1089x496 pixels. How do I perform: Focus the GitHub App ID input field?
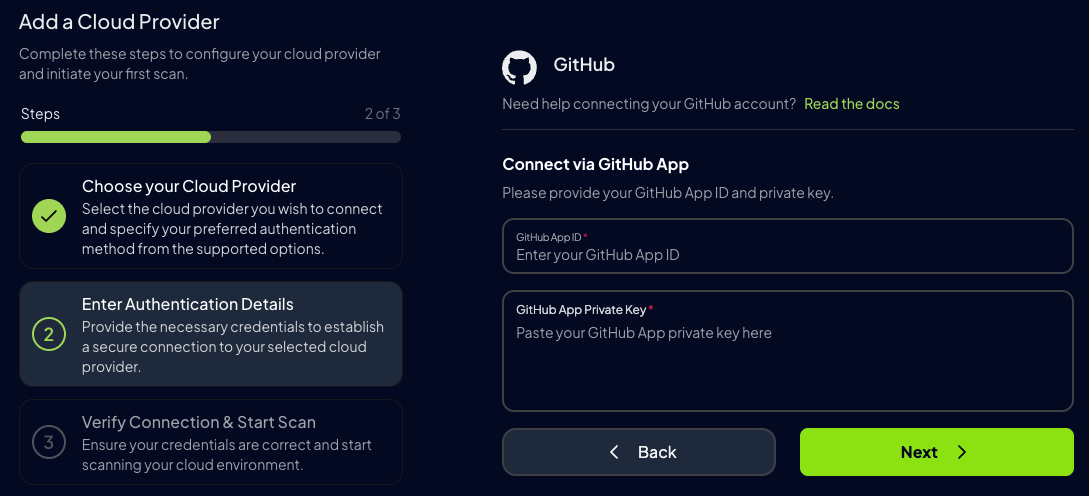(x=787, y=255)
